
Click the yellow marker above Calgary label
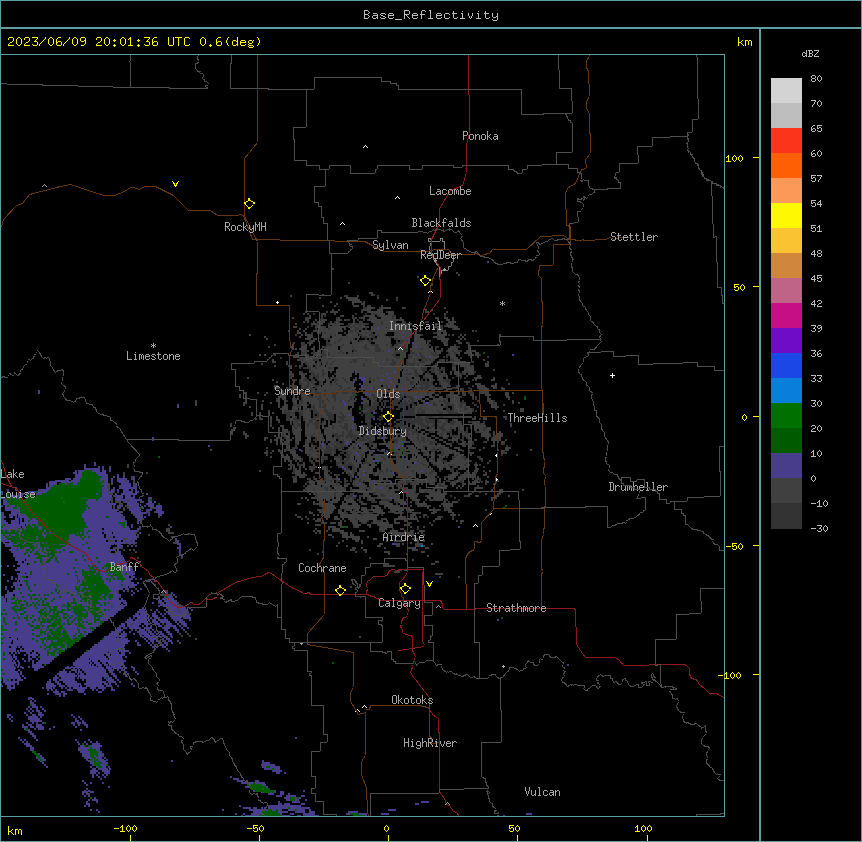[x=405, y=589]
